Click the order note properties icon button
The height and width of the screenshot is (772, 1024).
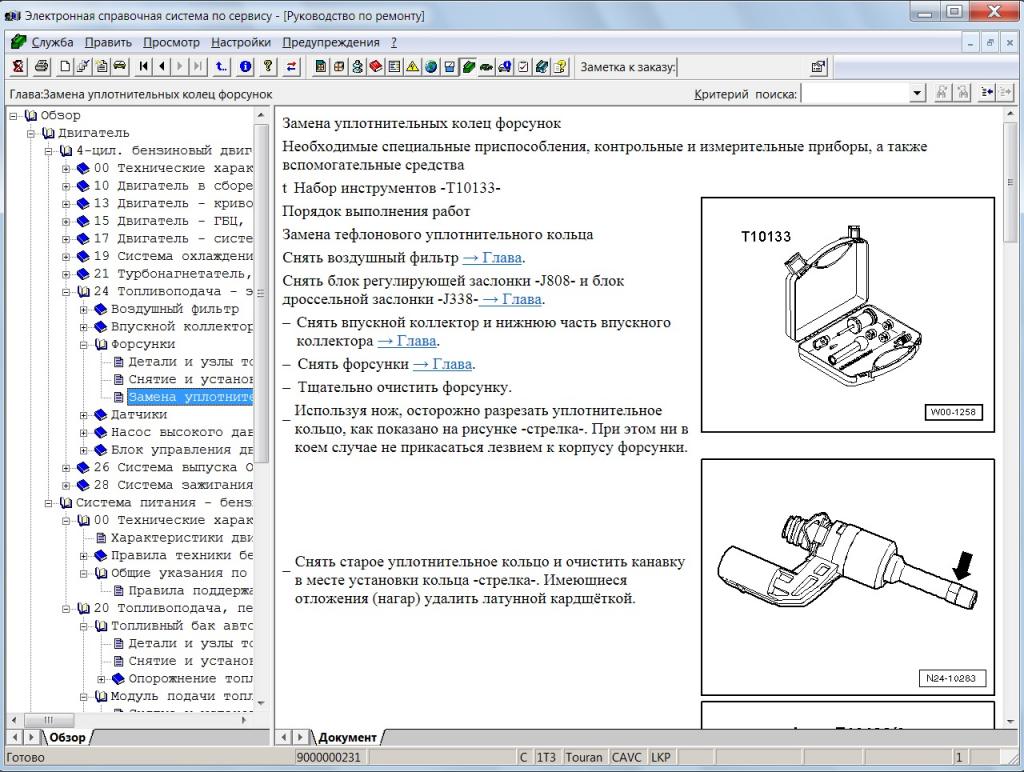tap(818, 67)
